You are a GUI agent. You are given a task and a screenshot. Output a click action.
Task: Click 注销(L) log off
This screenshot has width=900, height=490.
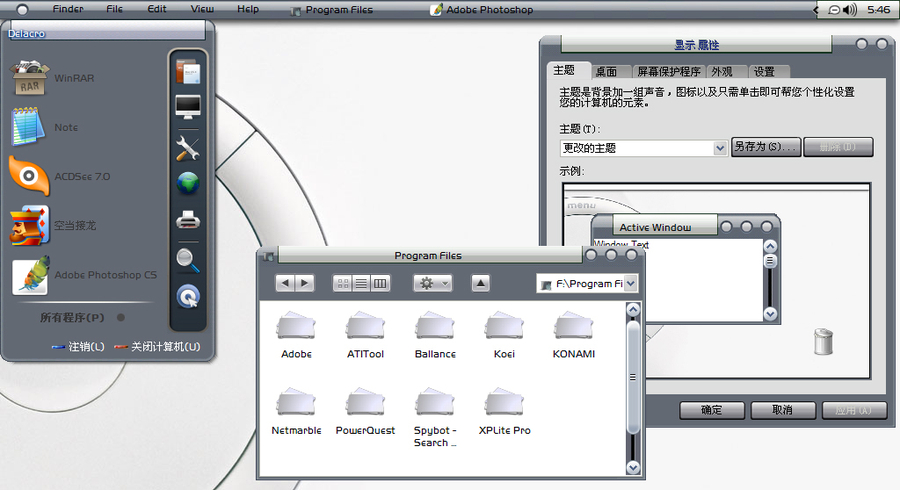click(79, 347)
